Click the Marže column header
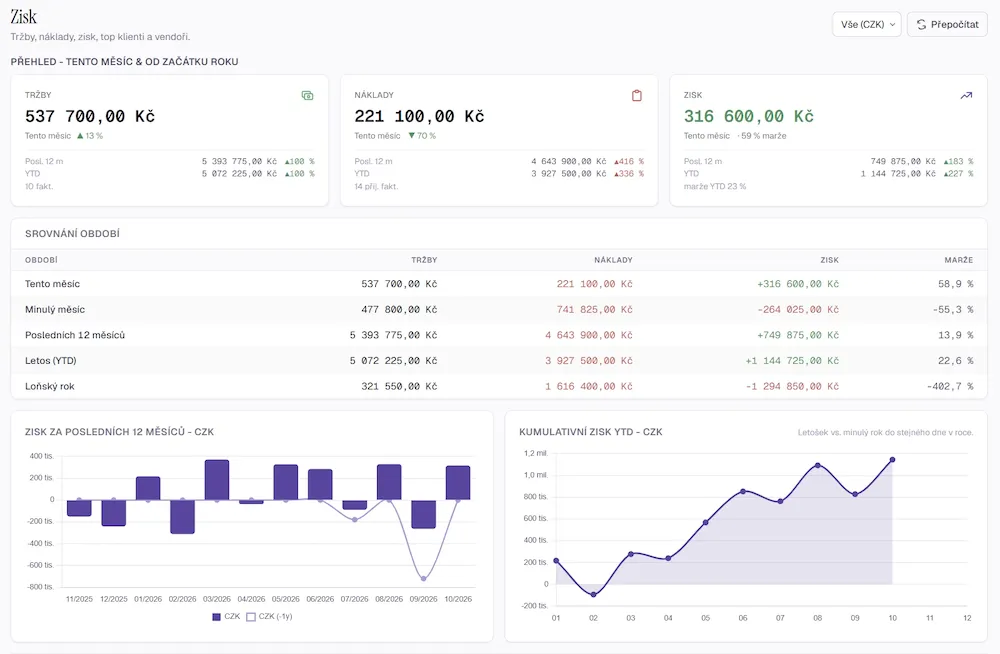Screen dimensions: 1000x654 click(959, 260)
